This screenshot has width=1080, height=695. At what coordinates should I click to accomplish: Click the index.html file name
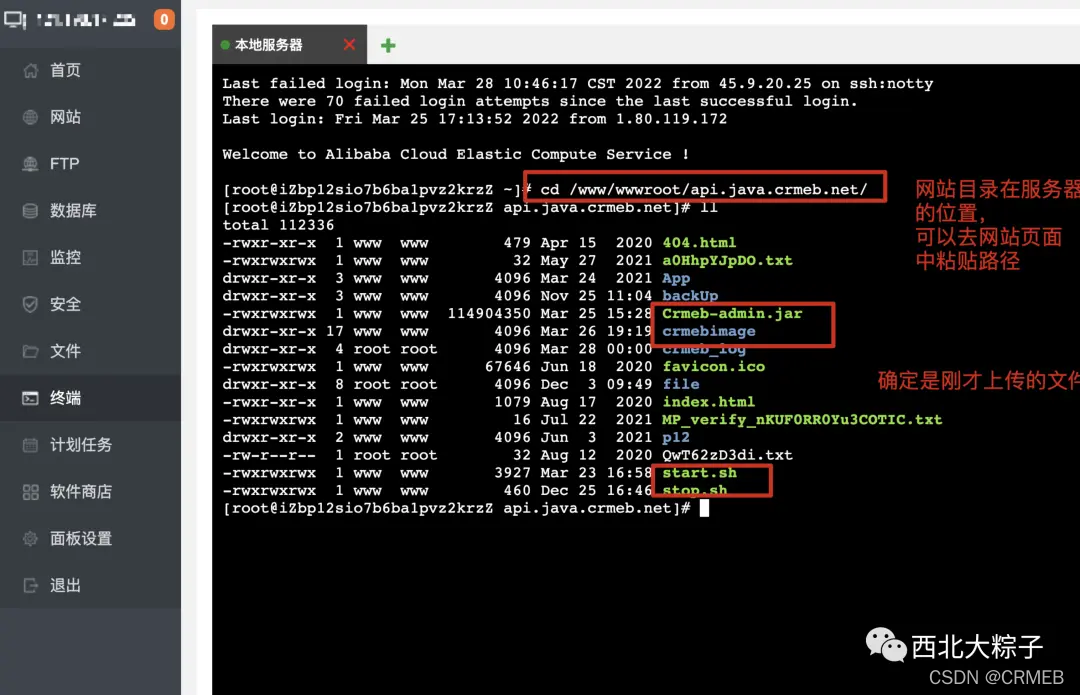(708, 402)
